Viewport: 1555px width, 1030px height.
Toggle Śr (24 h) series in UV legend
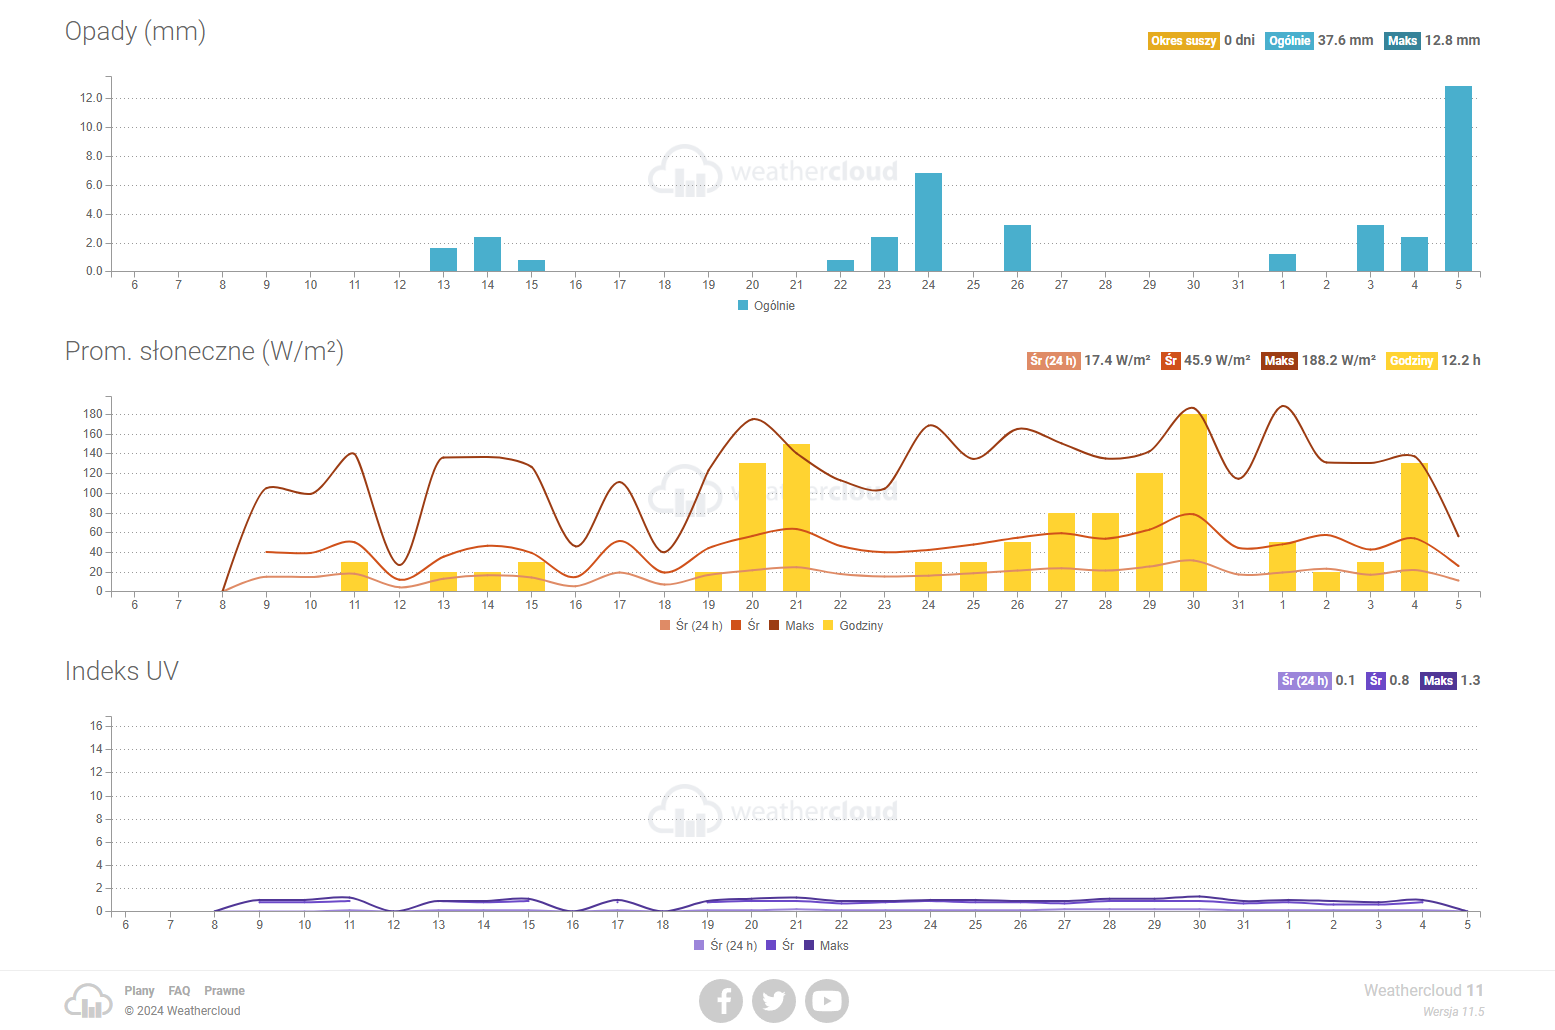[x=725, y=946]
